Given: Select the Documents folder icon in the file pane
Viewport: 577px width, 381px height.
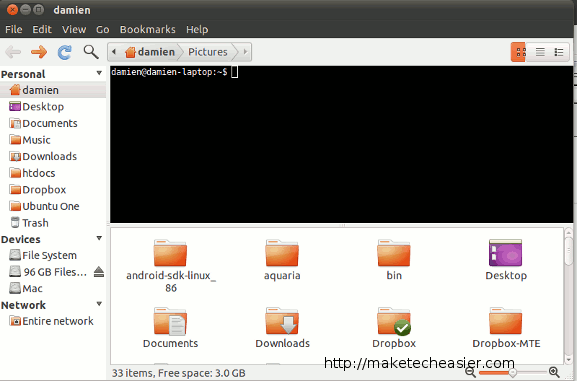Looking at the screenshot, I should [170, 321].
